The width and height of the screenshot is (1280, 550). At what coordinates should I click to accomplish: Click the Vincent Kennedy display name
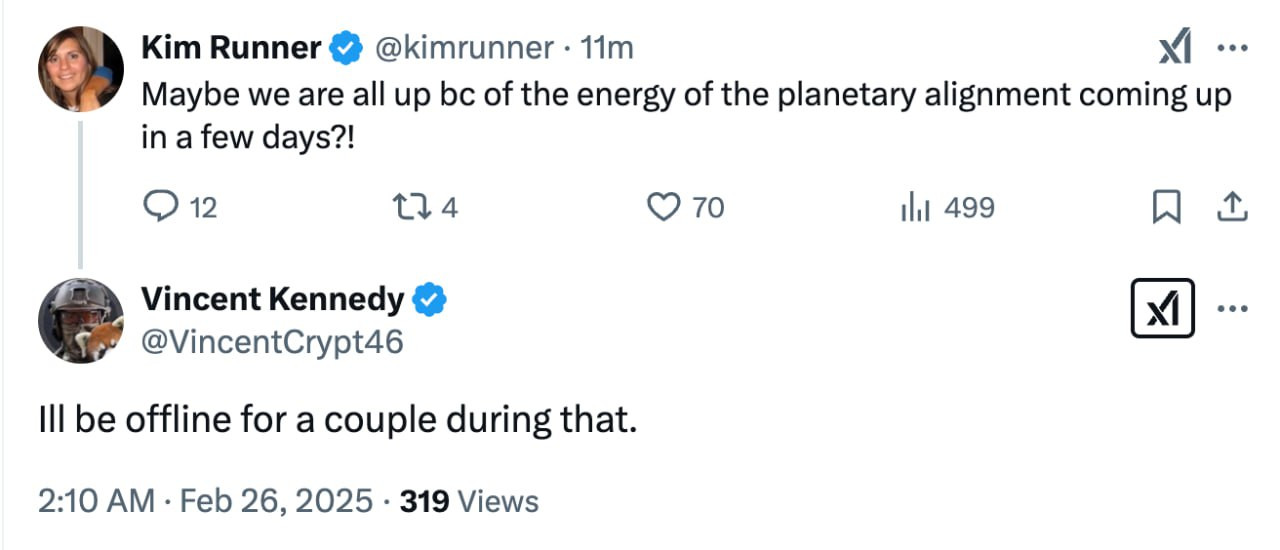point(272,299)
